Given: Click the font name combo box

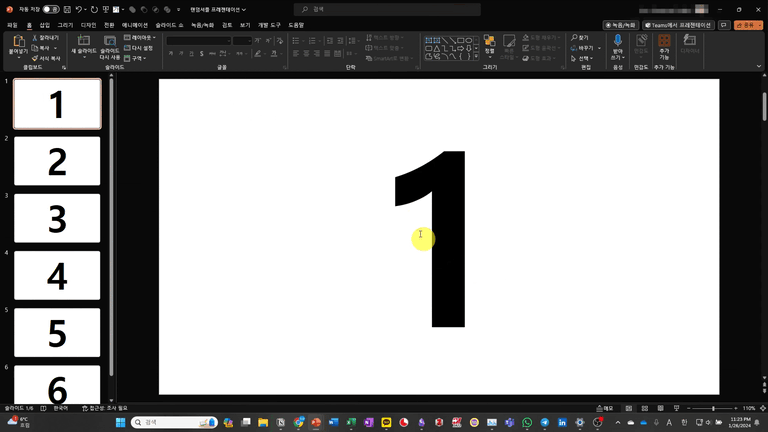Looking at the screenshot, I should point(198,41).
